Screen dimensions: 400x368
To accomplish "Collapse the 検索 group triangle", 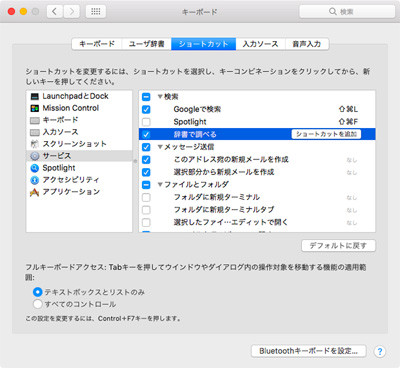I will [x=160, y=97].
